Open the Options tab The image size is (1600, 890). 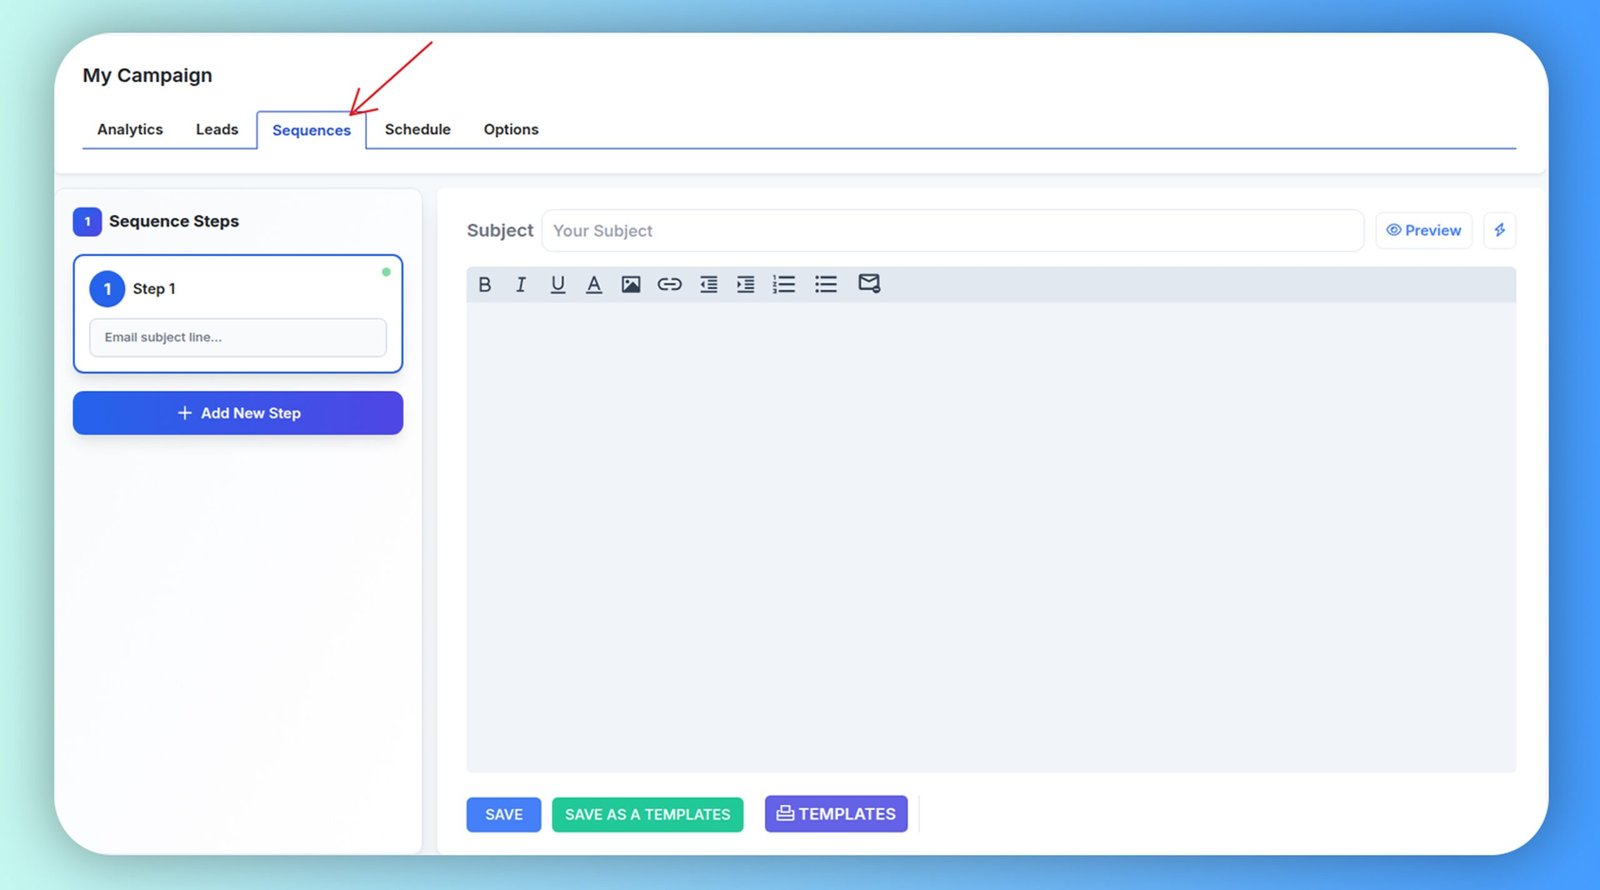tap(511, 129)
